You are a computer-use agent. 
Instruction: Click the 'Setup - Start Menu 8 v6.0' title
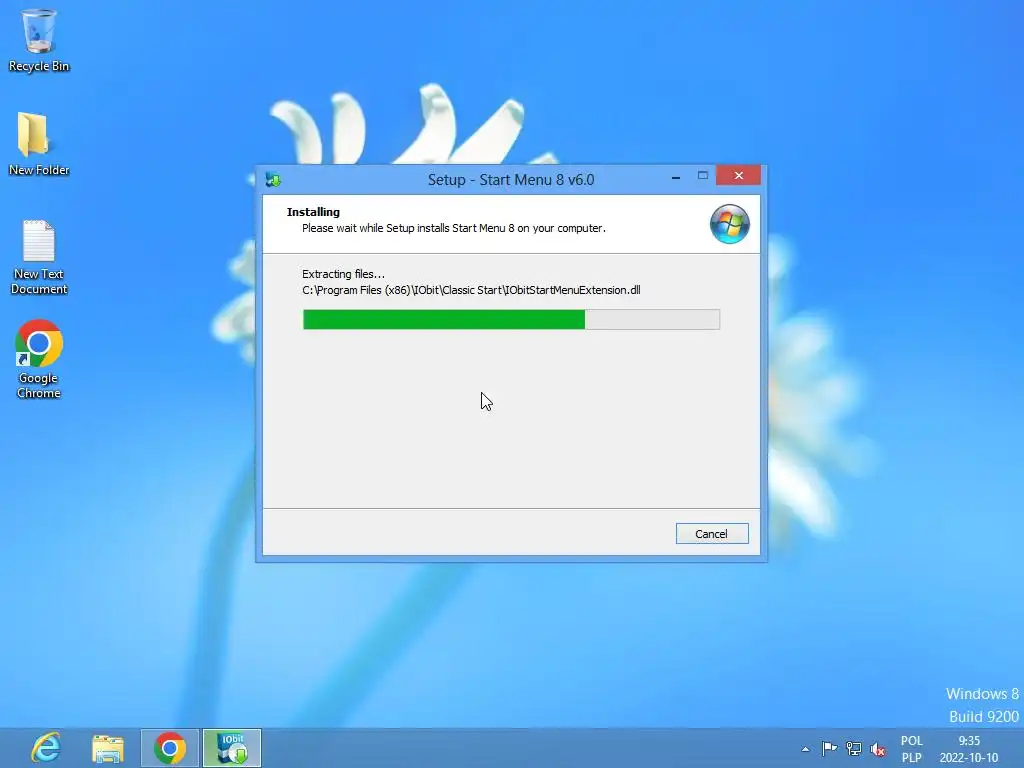(x=511, y=180)
